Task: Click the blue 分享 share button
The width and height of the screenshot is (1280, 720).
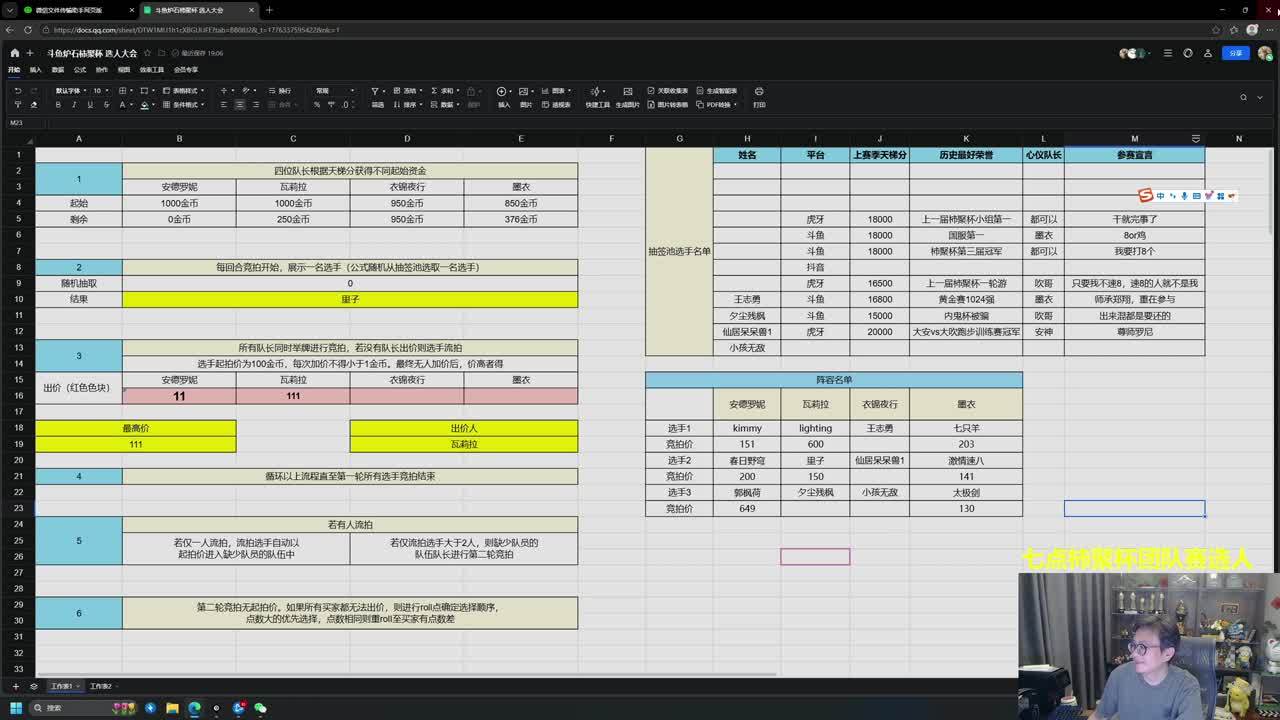Action: coord(1236,53)
